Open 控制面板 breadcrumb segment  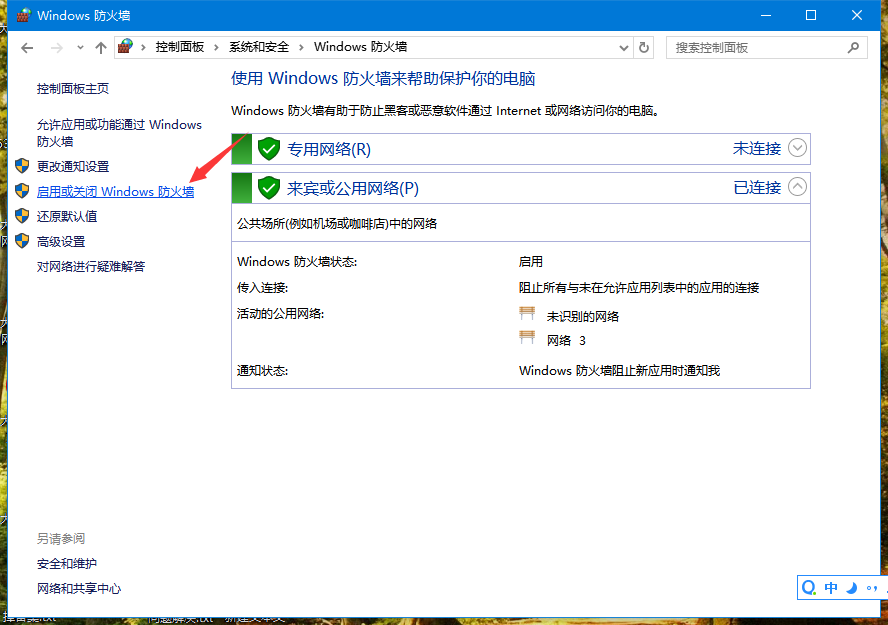[180, 47]
